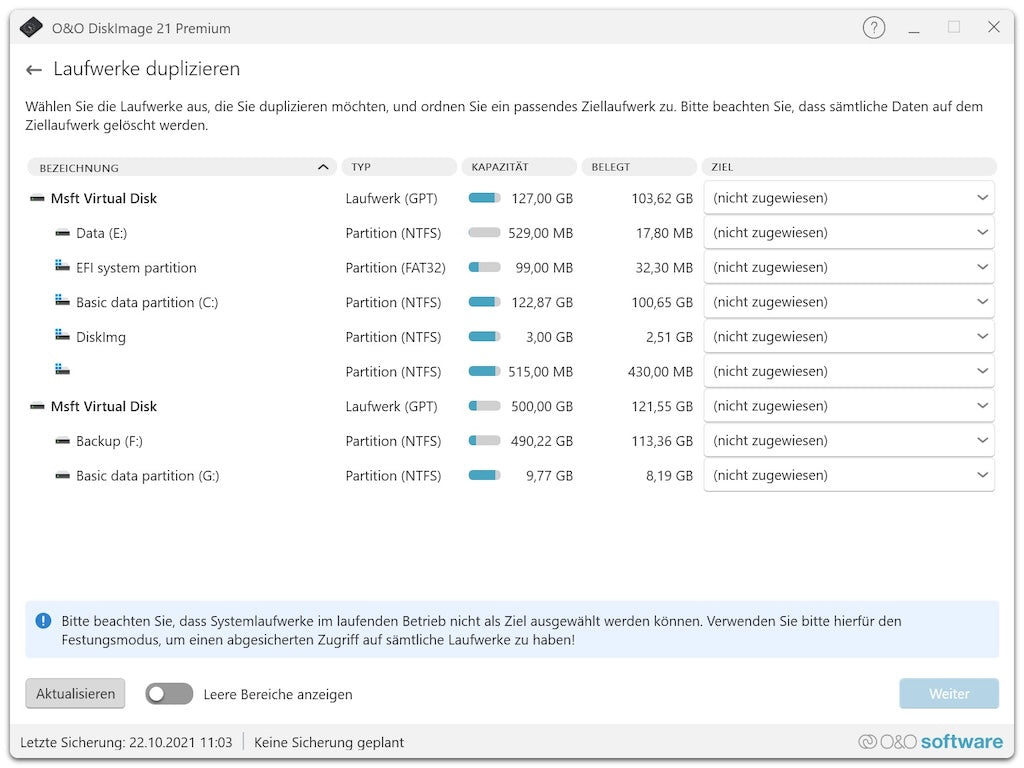Screen dimensions: 1024x768
Task: Sort by Bezeichnung column header
Action: [180, 167]
